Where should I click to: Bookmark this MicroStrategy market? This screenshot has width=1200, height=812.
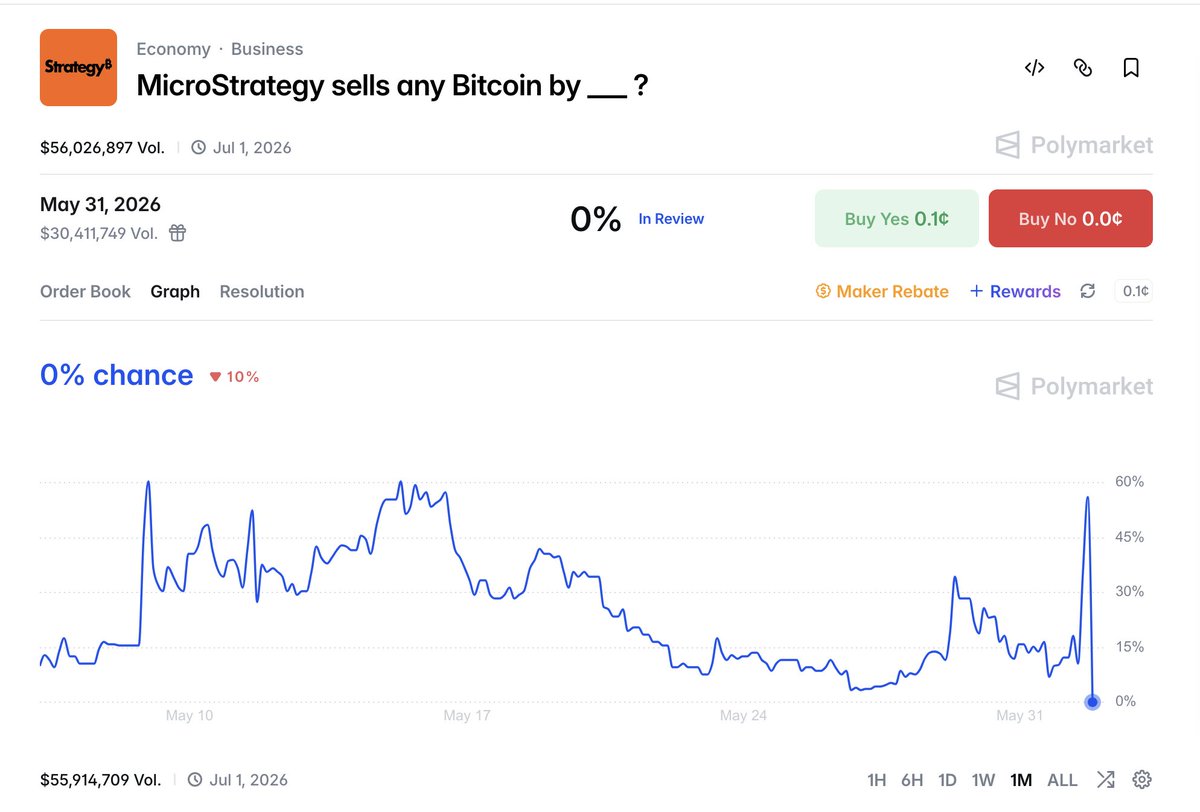[x=1131, y=68]
